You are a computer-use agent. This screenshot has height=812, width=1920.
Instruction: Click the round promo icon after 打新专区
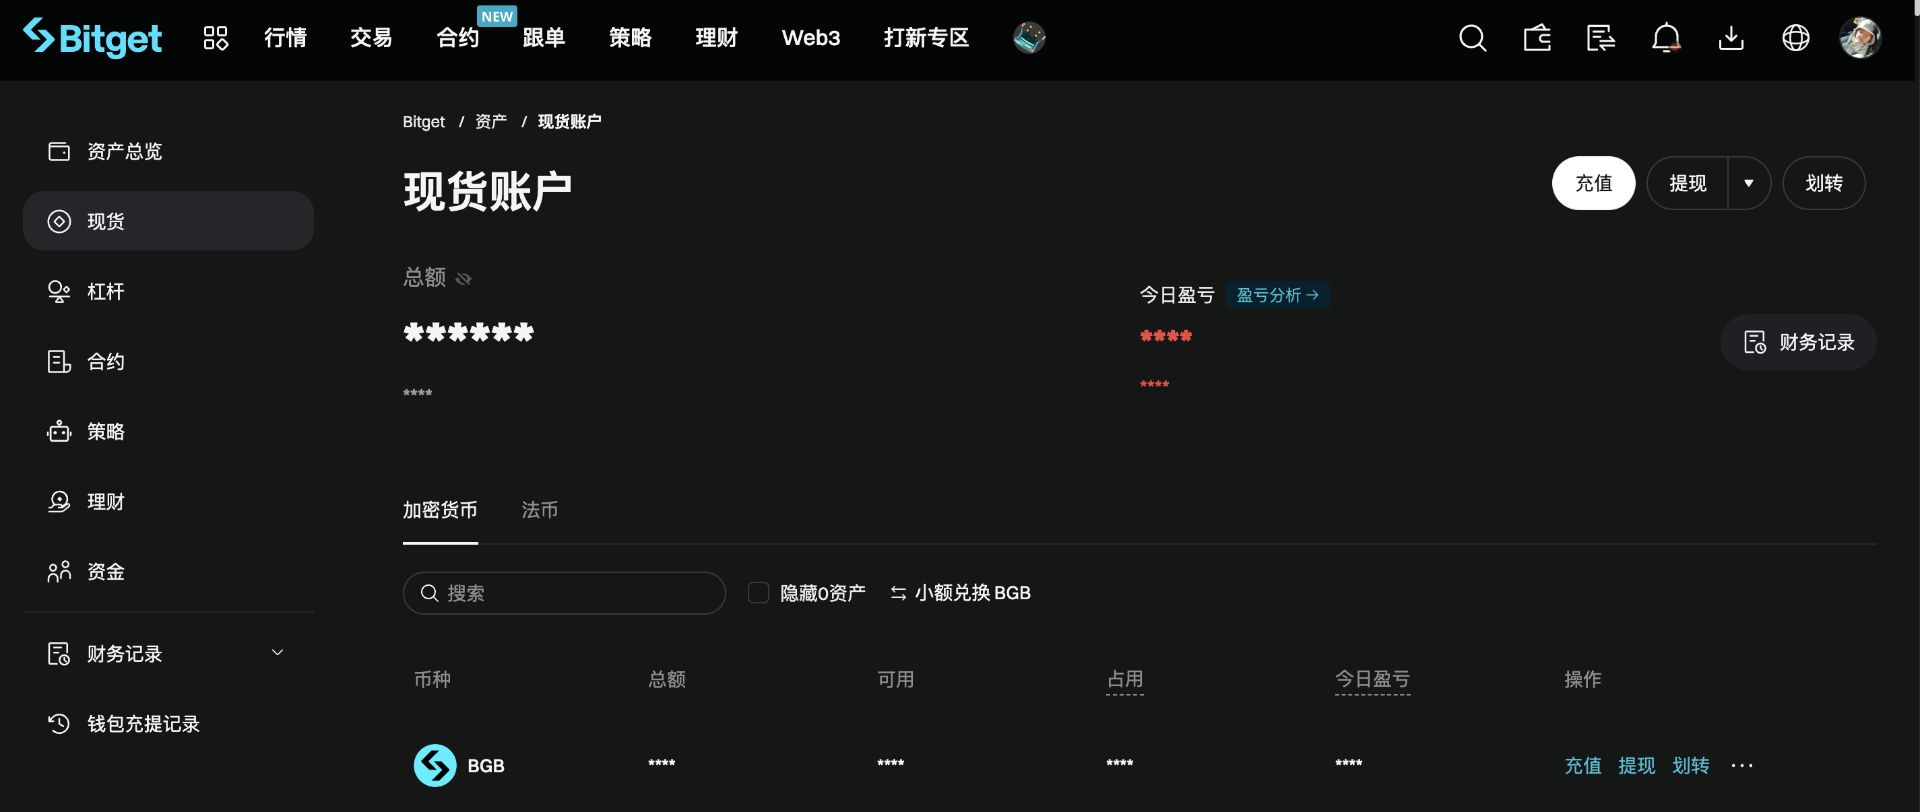[1029, 38]
